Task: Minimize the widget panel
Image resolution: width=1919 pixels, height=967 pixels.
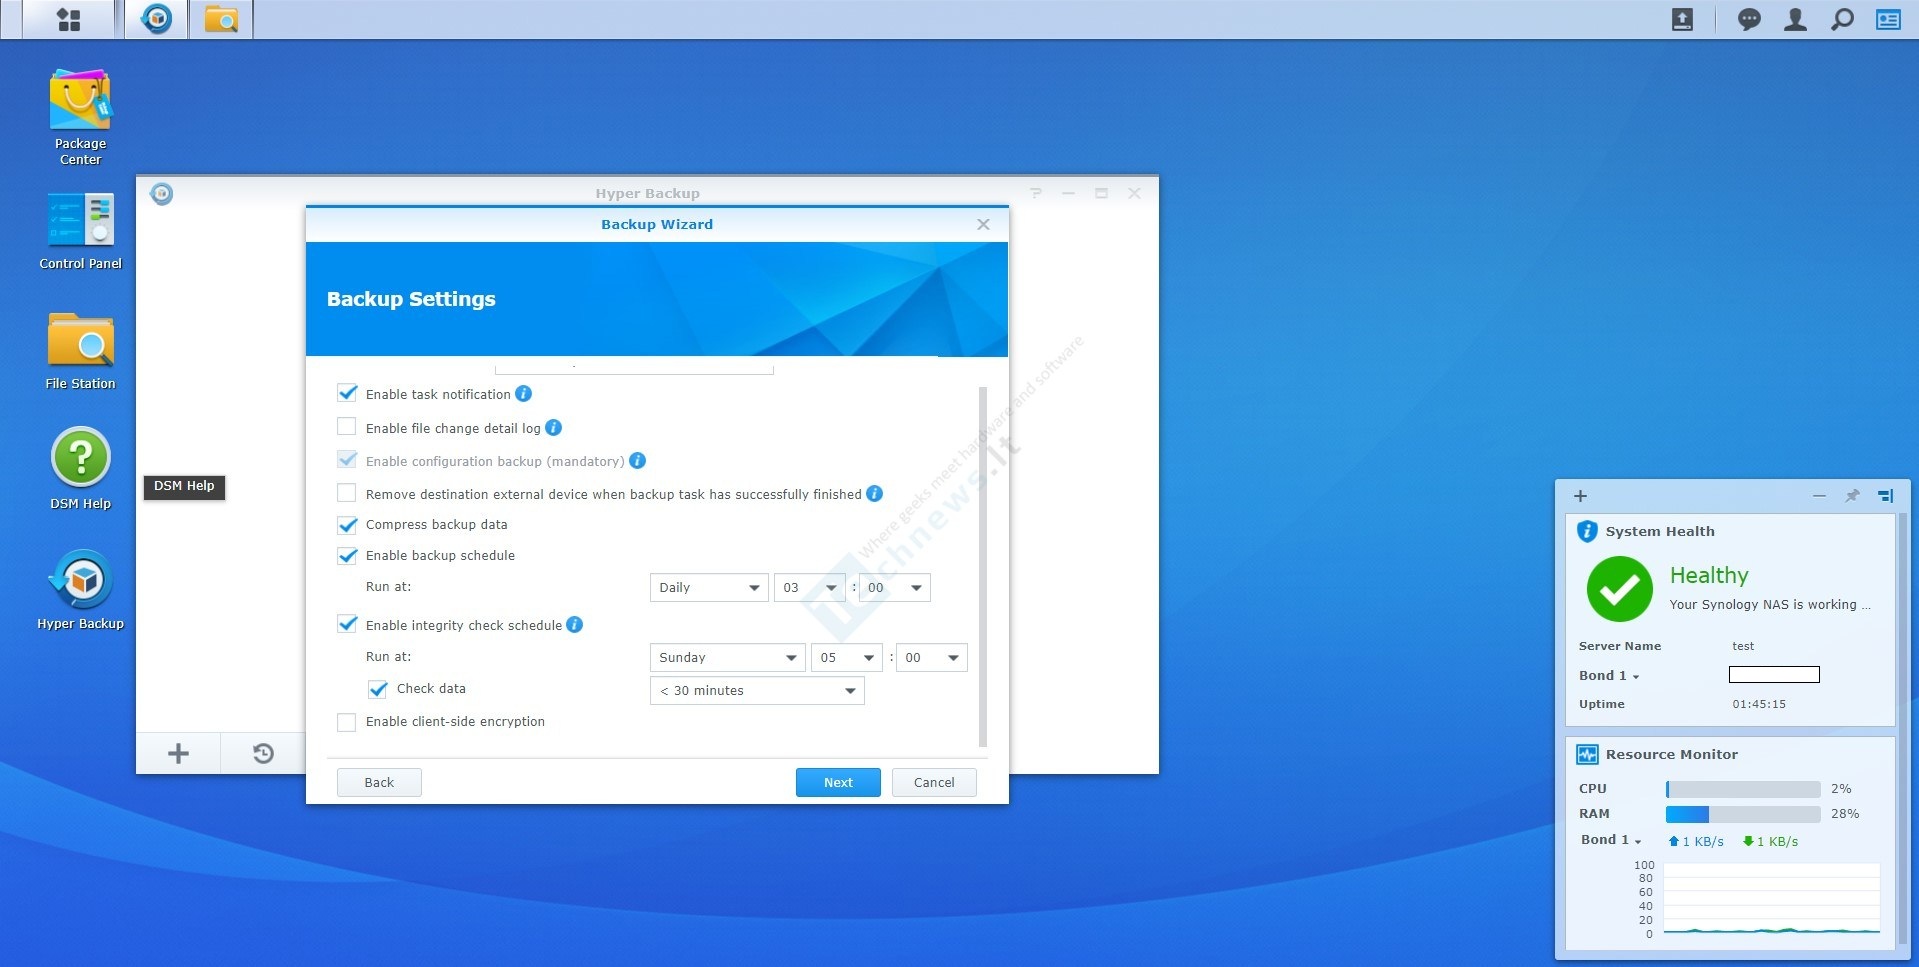Action: pos(1819,496)
